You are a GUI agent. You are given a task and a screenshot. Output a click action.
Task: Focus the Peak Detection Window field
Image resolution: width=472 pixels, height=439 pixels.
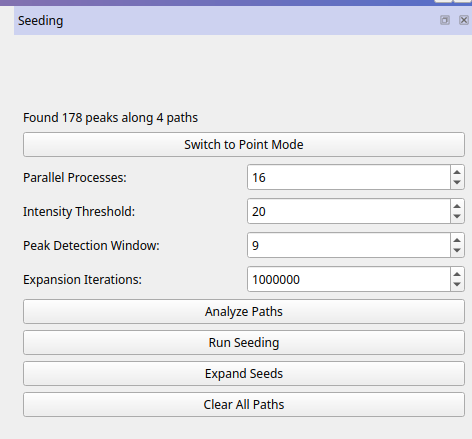point(349,245)
